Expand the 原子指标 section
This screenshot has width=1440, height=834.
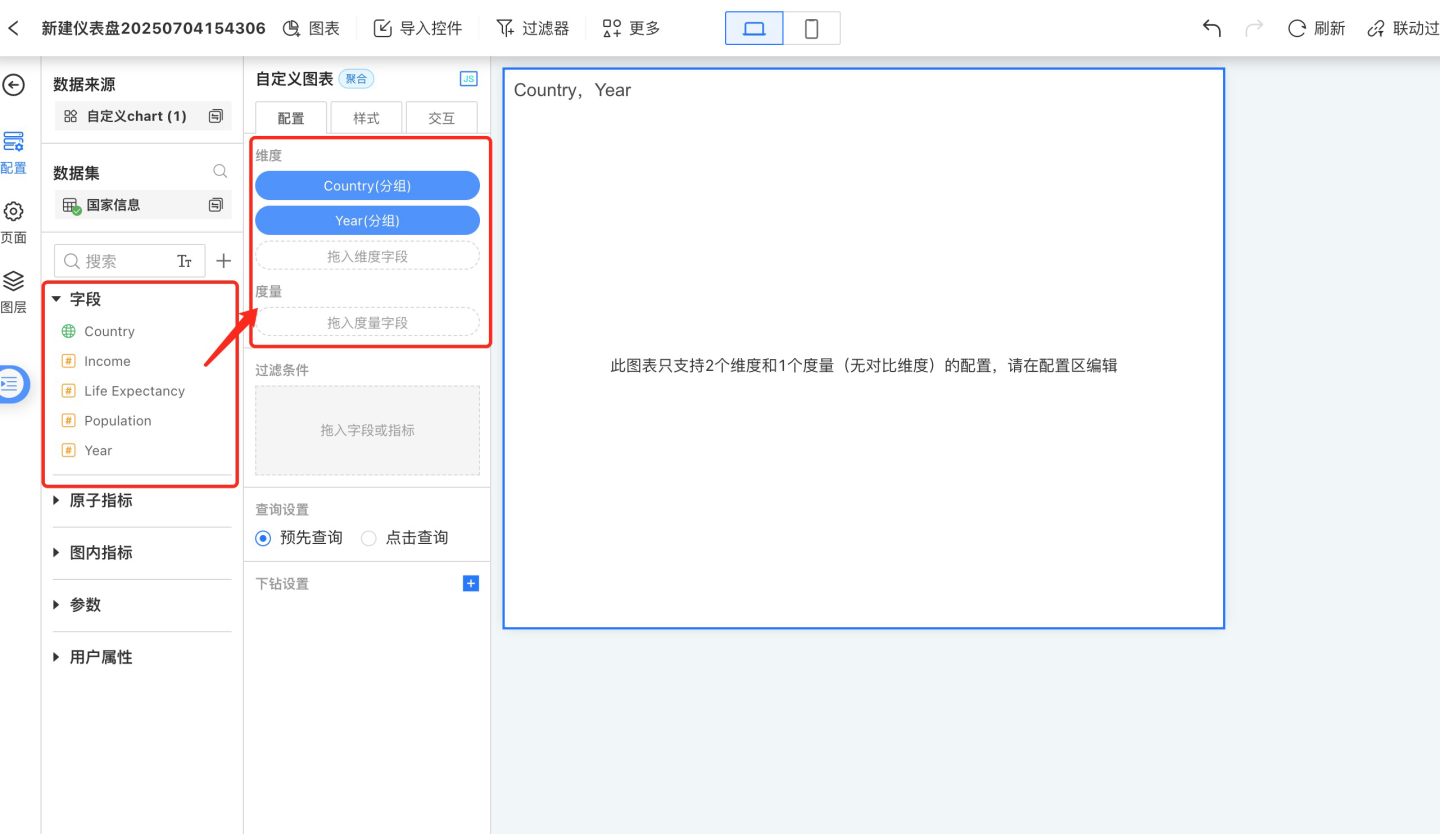click(x=57, y=500)
